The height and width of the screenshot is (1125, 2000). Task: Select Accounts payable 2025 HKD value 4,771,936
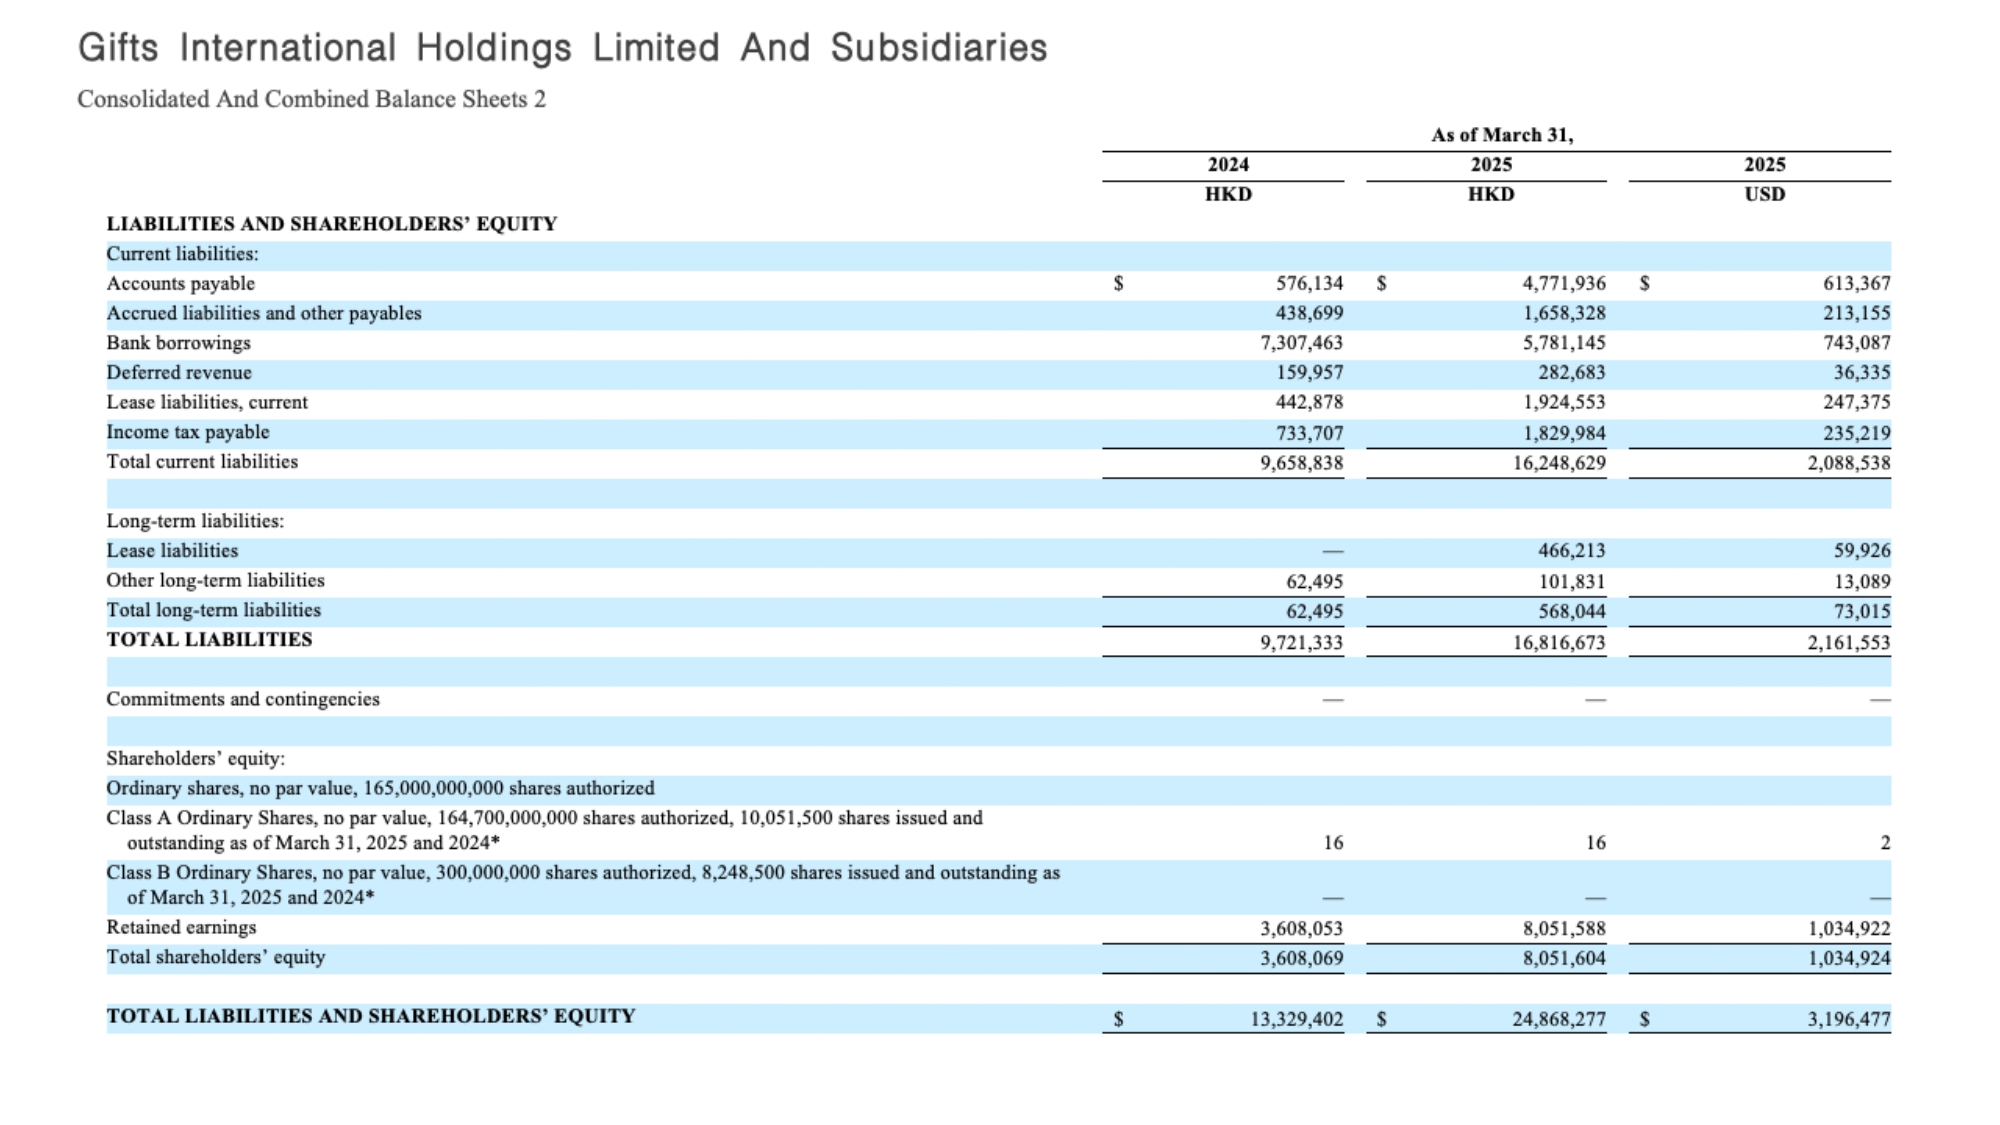coord(1564,284)
